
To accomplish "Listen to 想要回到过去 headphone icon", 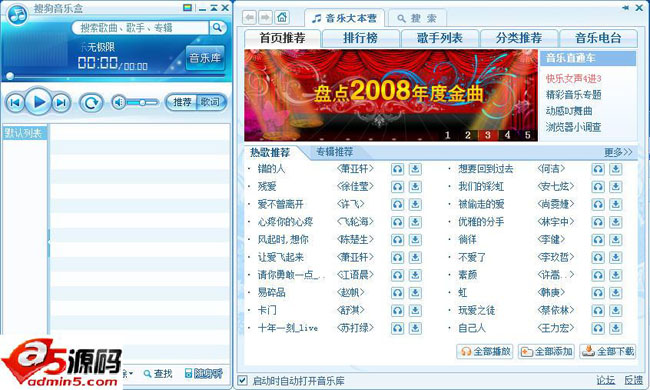I will (598, 169).
